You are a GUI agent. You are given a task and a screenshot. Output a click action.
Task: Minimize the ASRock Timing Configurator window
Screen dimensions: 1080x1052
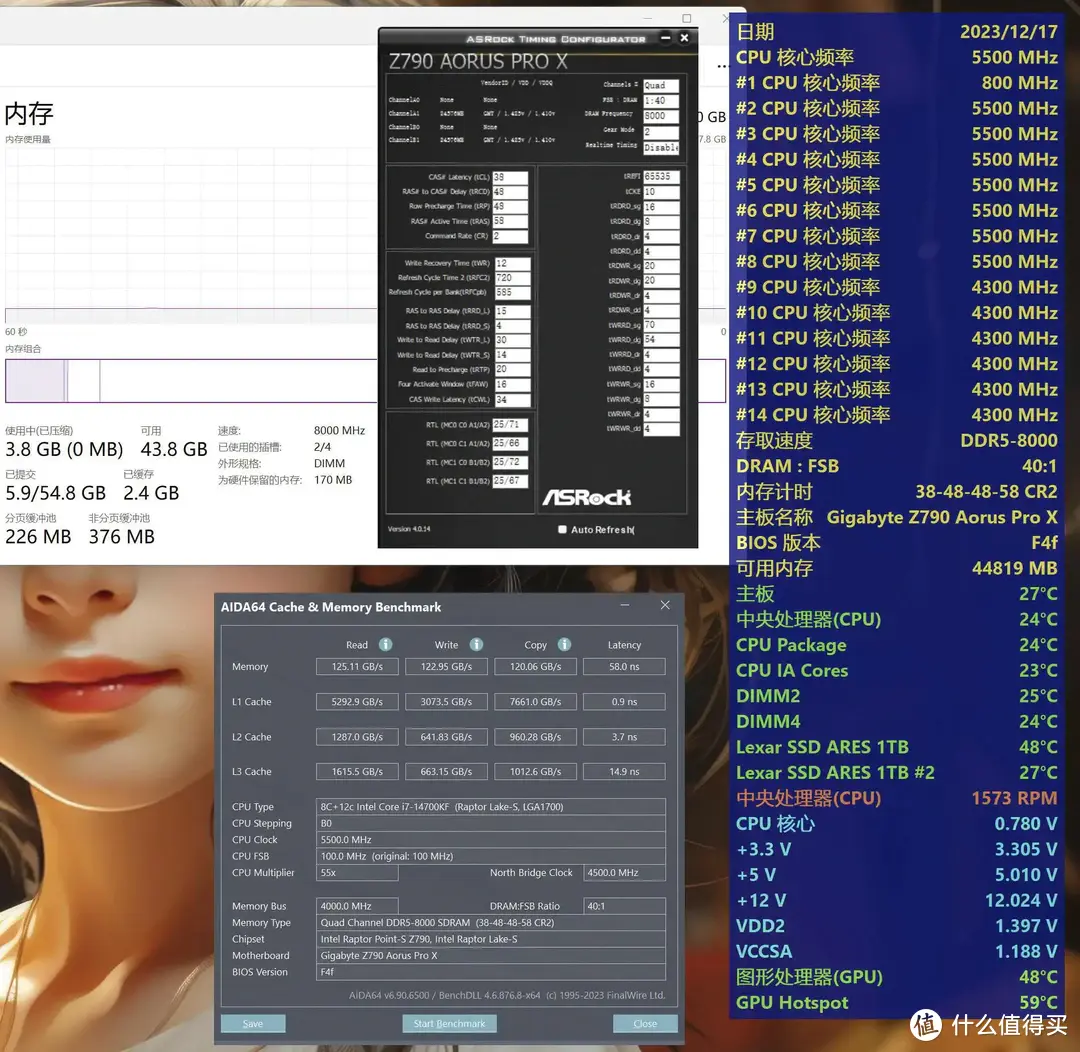(x=665, y=39)
